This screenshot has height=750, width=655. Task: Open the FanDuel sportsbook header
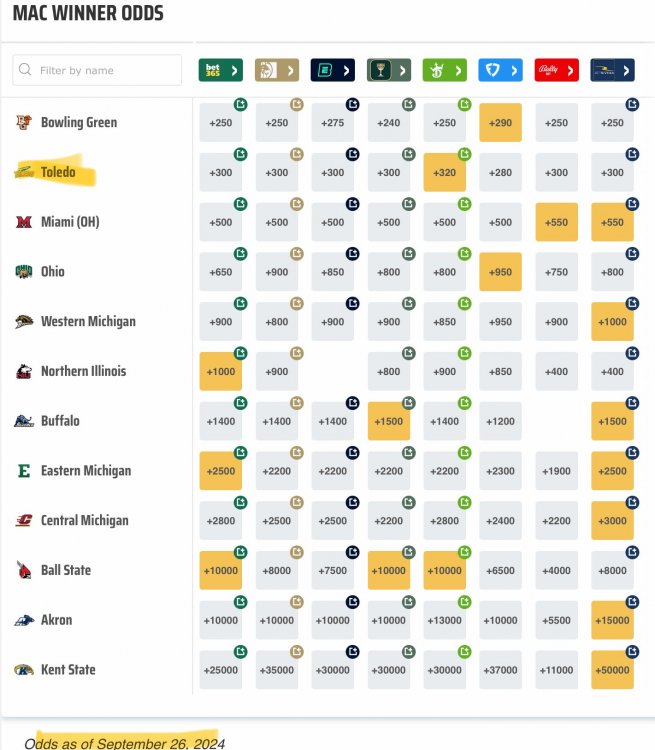pos(501,70)
